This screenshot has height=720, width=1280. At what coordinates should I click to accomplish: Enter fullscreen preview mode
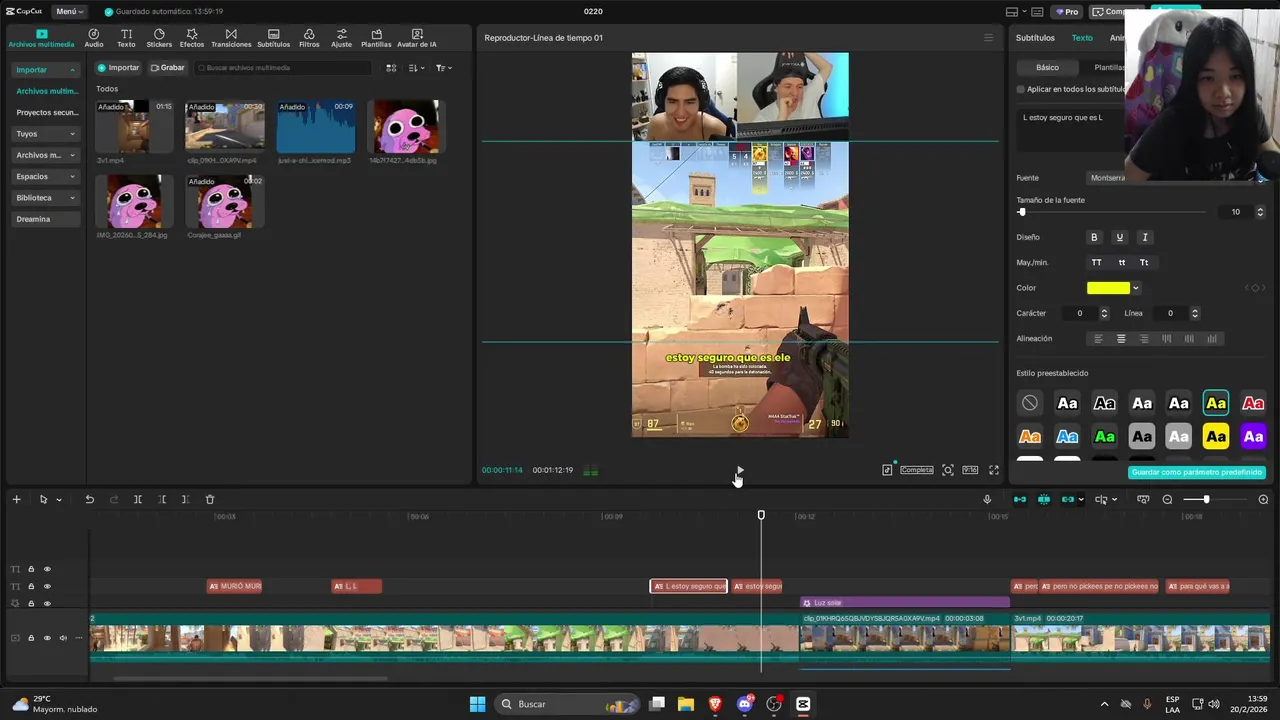[x=994, y=470]
